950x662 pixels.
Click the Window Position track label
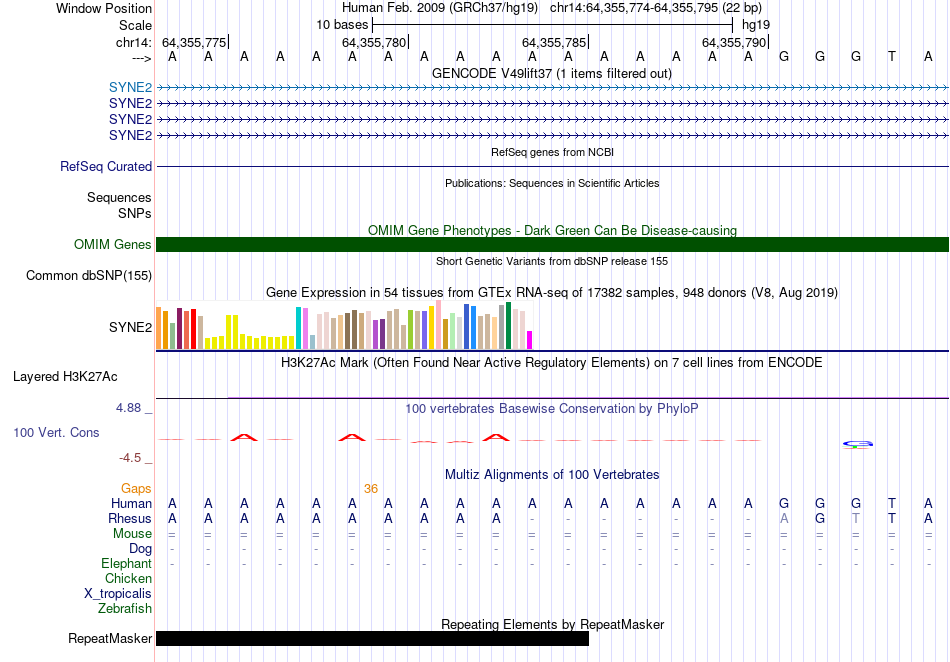[x=104, y=8]
